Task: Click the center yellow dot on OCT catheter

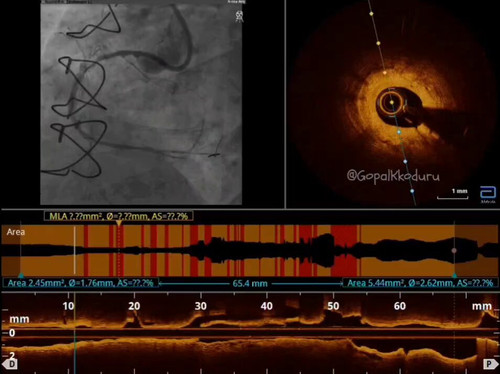Action: point(392,102)
